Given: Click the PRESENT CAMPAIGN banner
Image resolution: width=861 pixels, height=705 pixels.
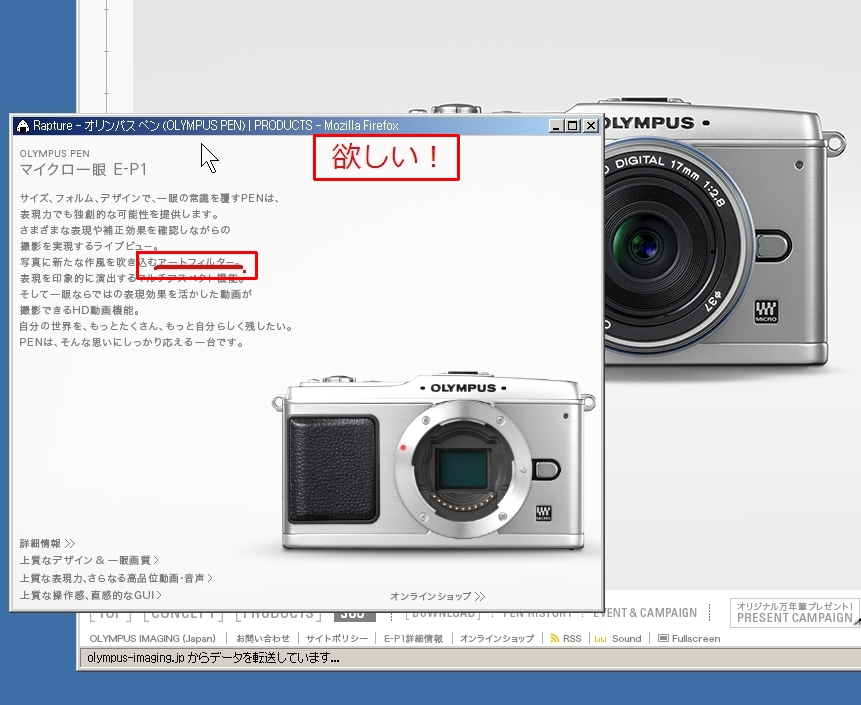Looking at the screenshot, I should (794, 613).
